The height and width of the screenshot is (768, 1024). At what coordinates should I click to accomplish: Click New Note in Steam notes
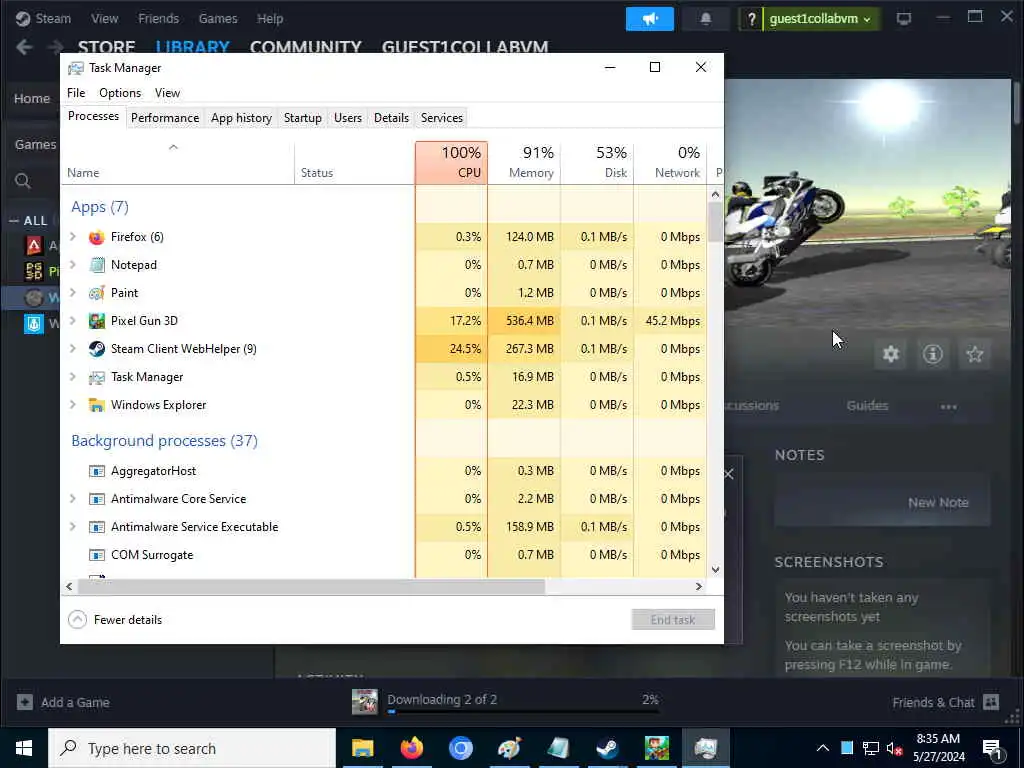(938, 502)
